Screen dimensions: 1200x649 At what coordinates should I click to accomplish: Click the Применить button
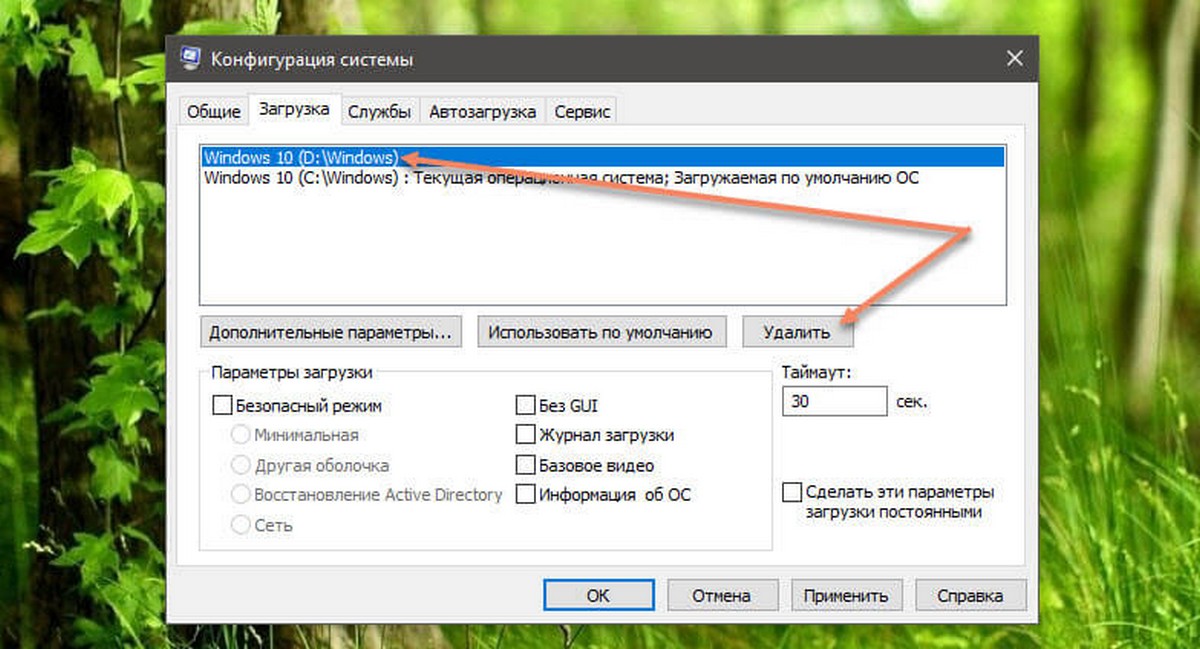[x=845, y=595]
